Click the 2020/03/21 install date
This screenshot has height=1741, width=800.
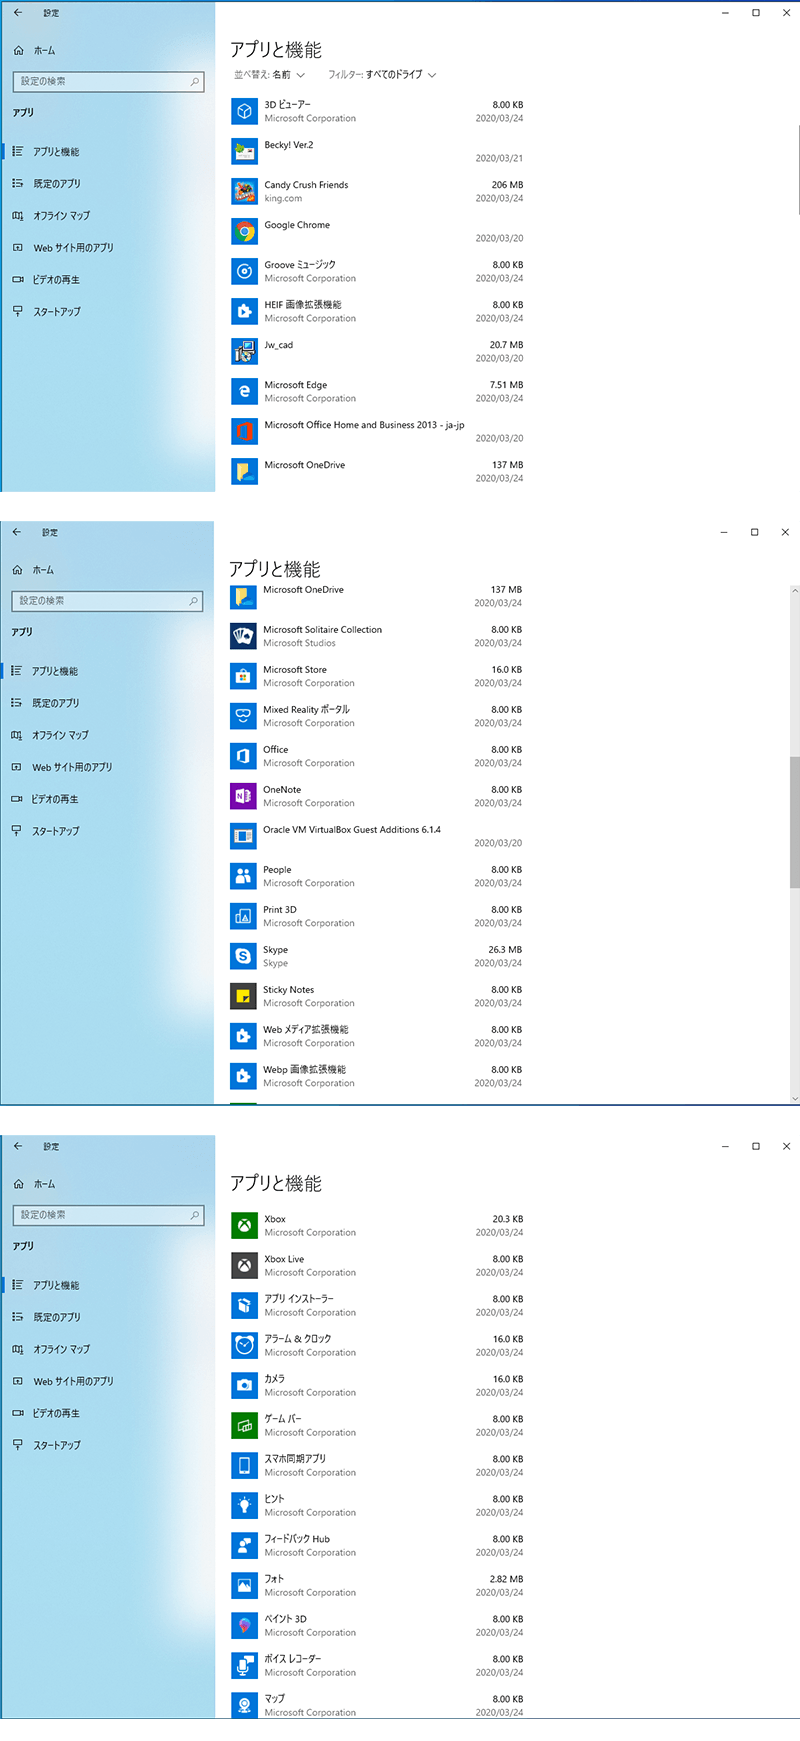[x=499, y=159]
